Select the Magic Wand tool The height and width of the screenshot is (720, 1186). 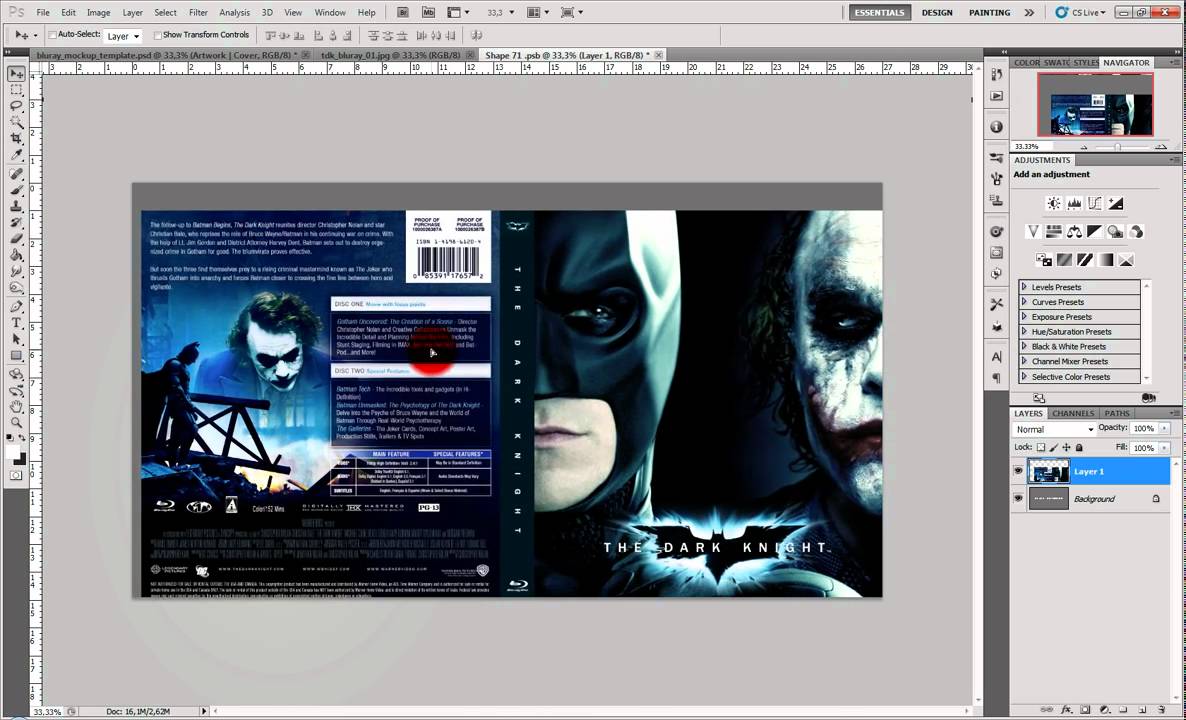[x=16, y=123]
